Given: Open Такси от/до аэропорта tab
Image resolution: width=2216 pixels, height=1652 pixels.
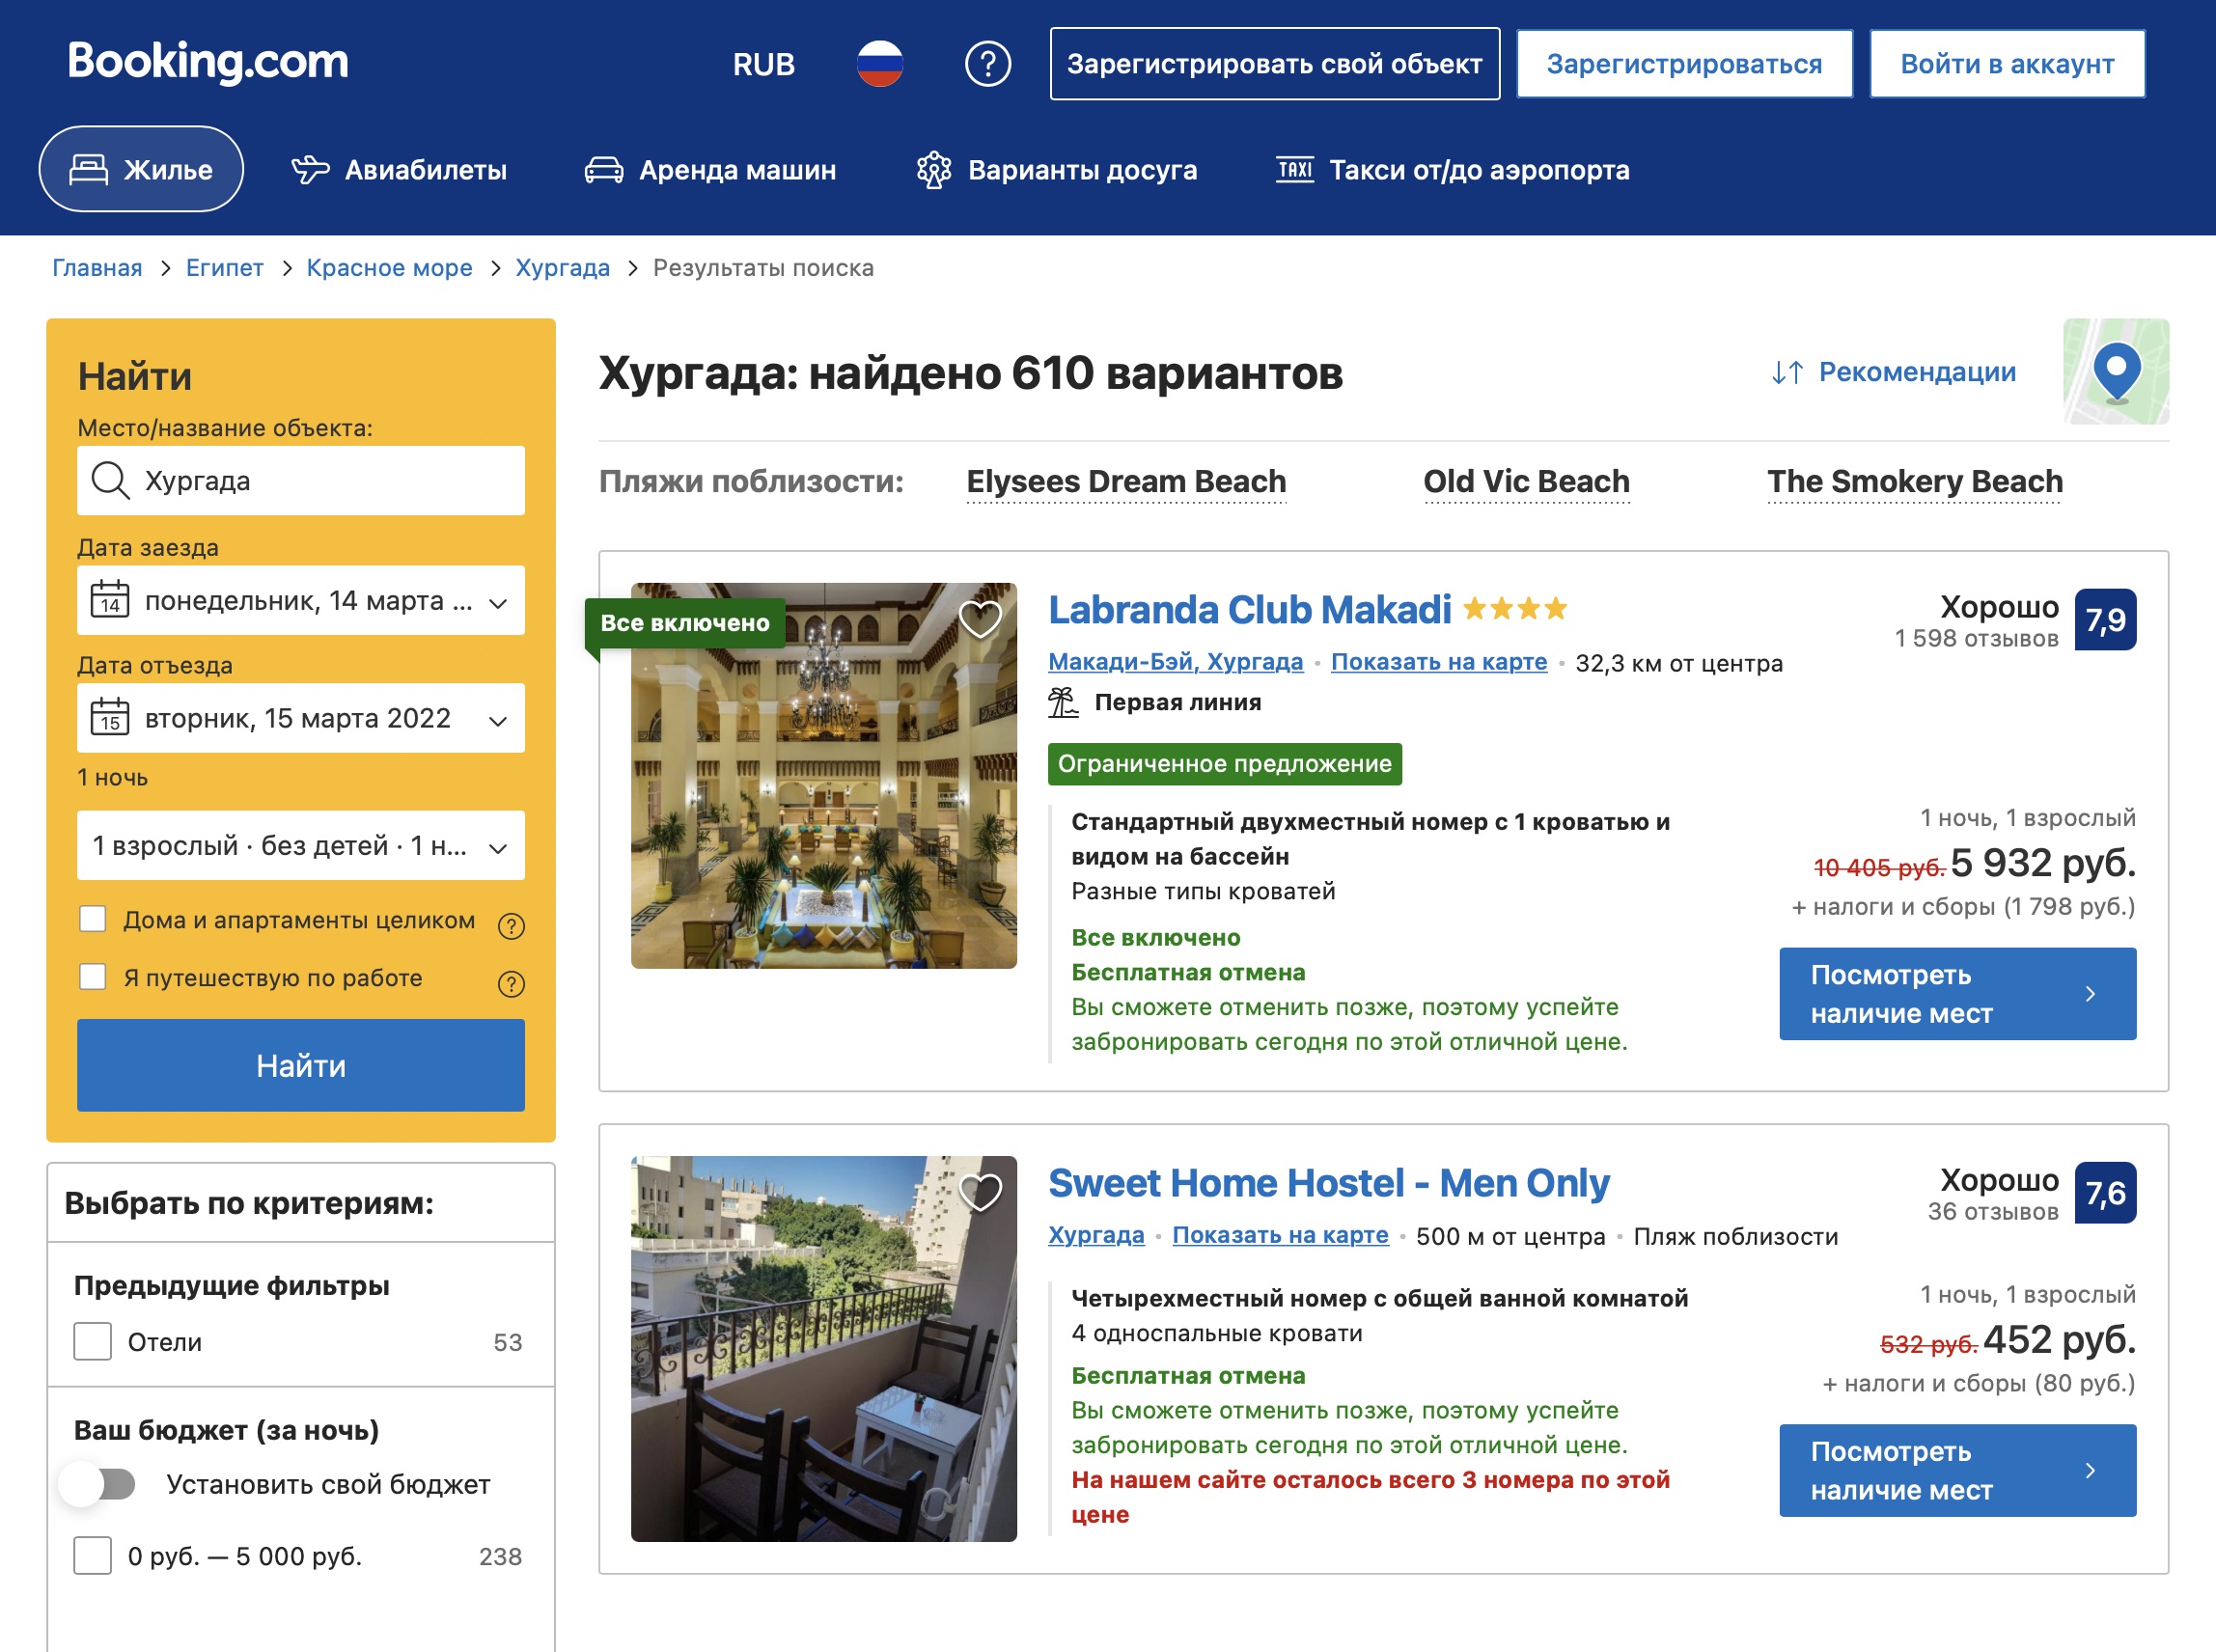Looking at the screenshot, I should (1452, 170).
